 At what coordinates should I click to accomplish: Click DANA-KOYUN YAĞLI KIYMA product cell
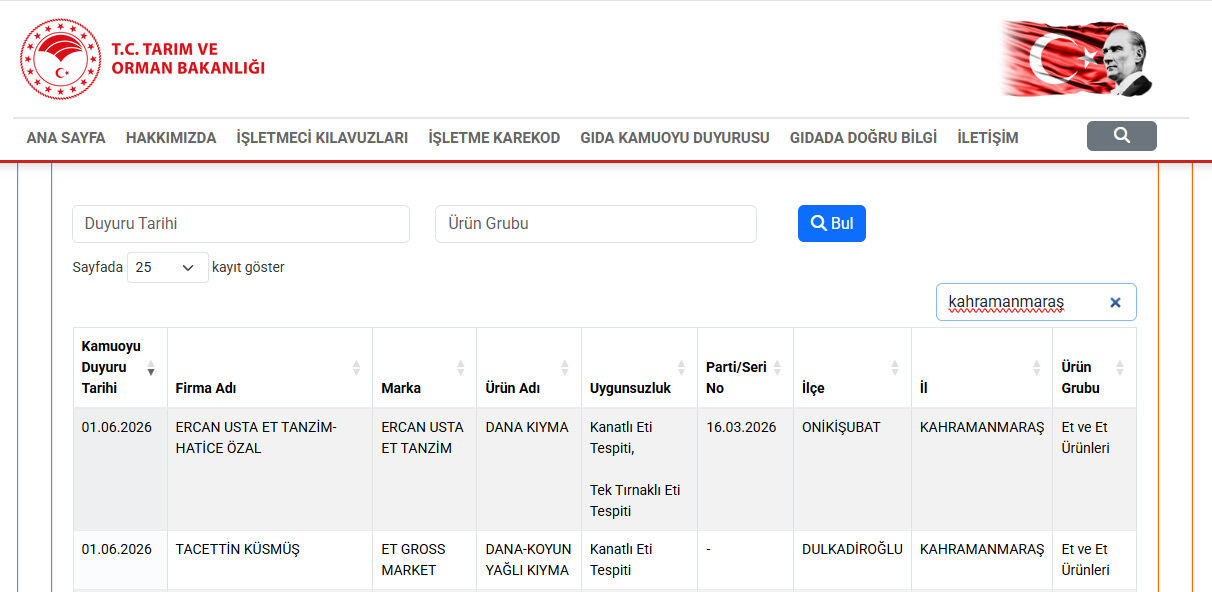[529, 560]
